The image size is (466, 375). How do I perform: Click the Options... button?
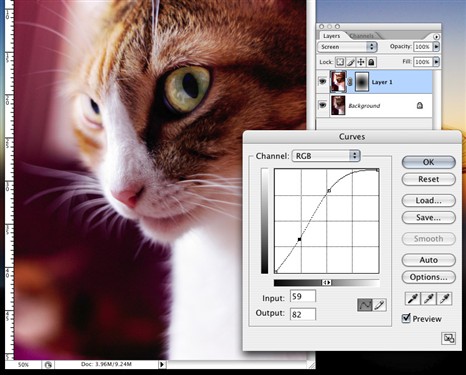click(x=428, y=277)
